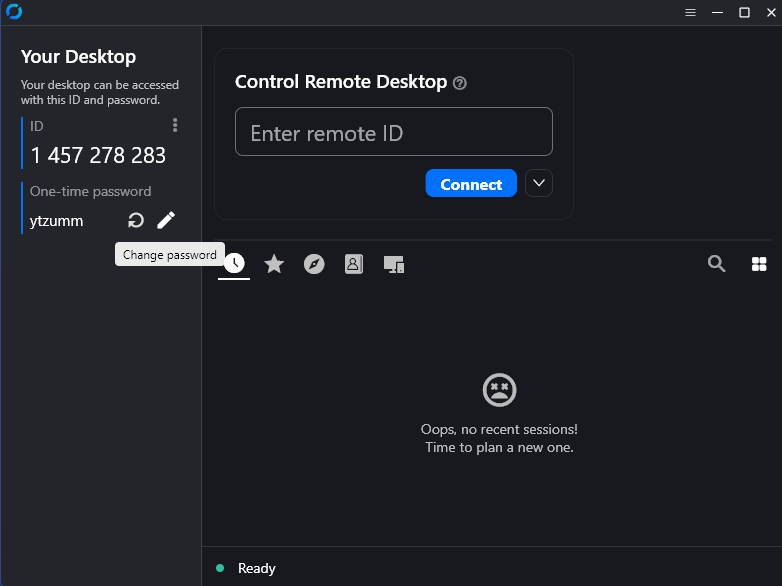Open the Discovered compass tab
782x586 pixels.
click(314, 264)
